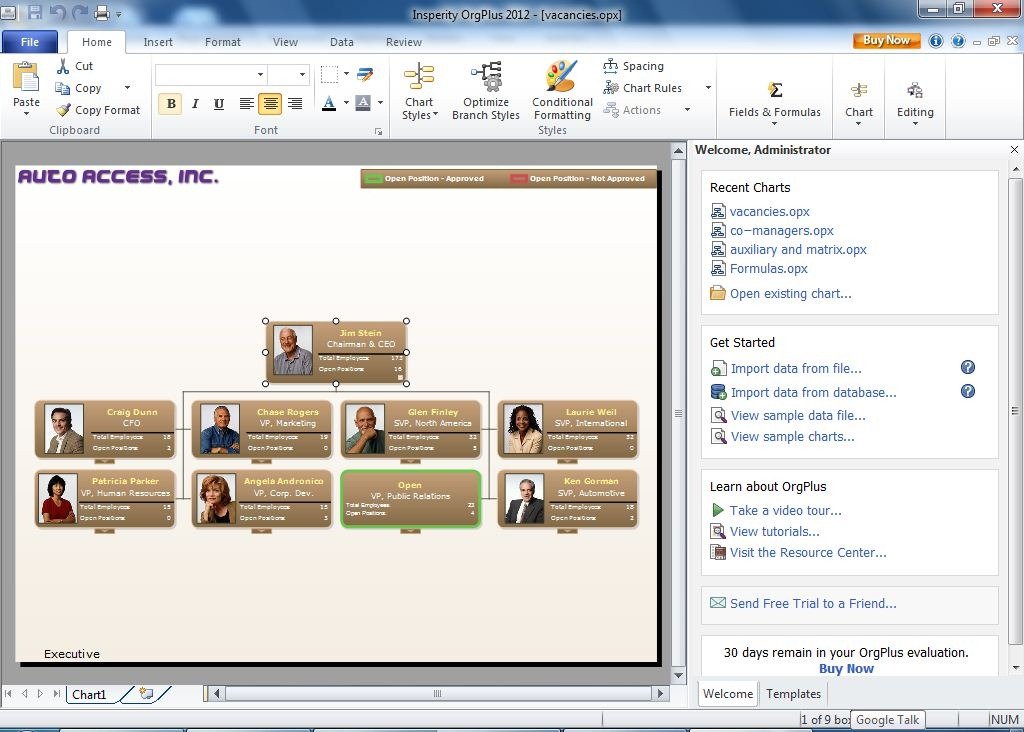This screenshot has height=732, width=1024.
Task: Open Optimize Branch Styles
Action: [486, 91]
